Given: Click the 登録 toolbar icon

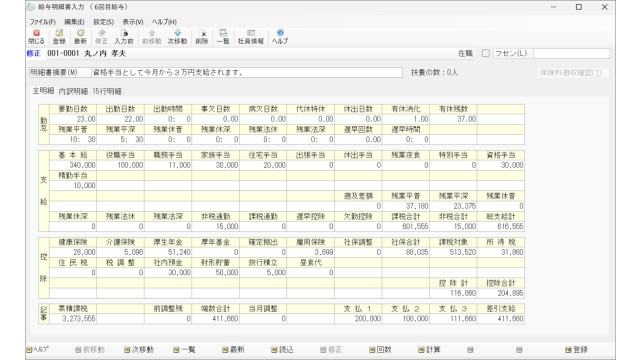Looking at the screenshot, I should [x=59, y=37].
